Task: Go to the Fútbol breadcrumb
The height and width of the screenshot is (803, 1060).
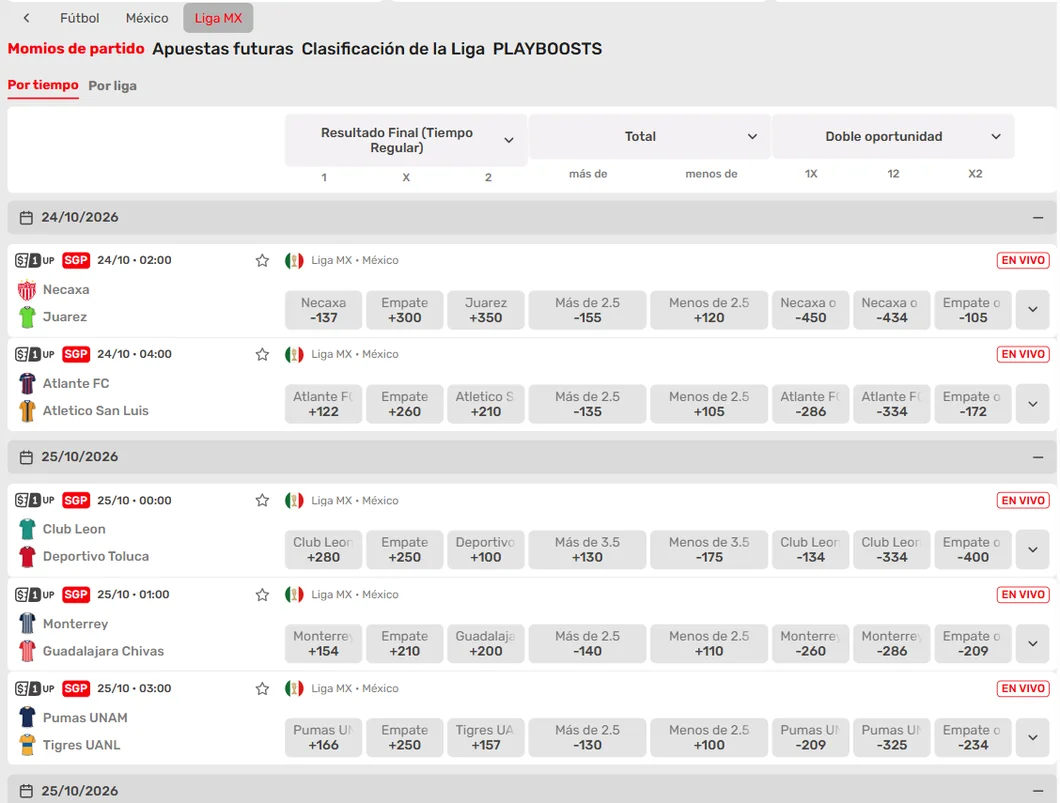Action: coord(80,18)
